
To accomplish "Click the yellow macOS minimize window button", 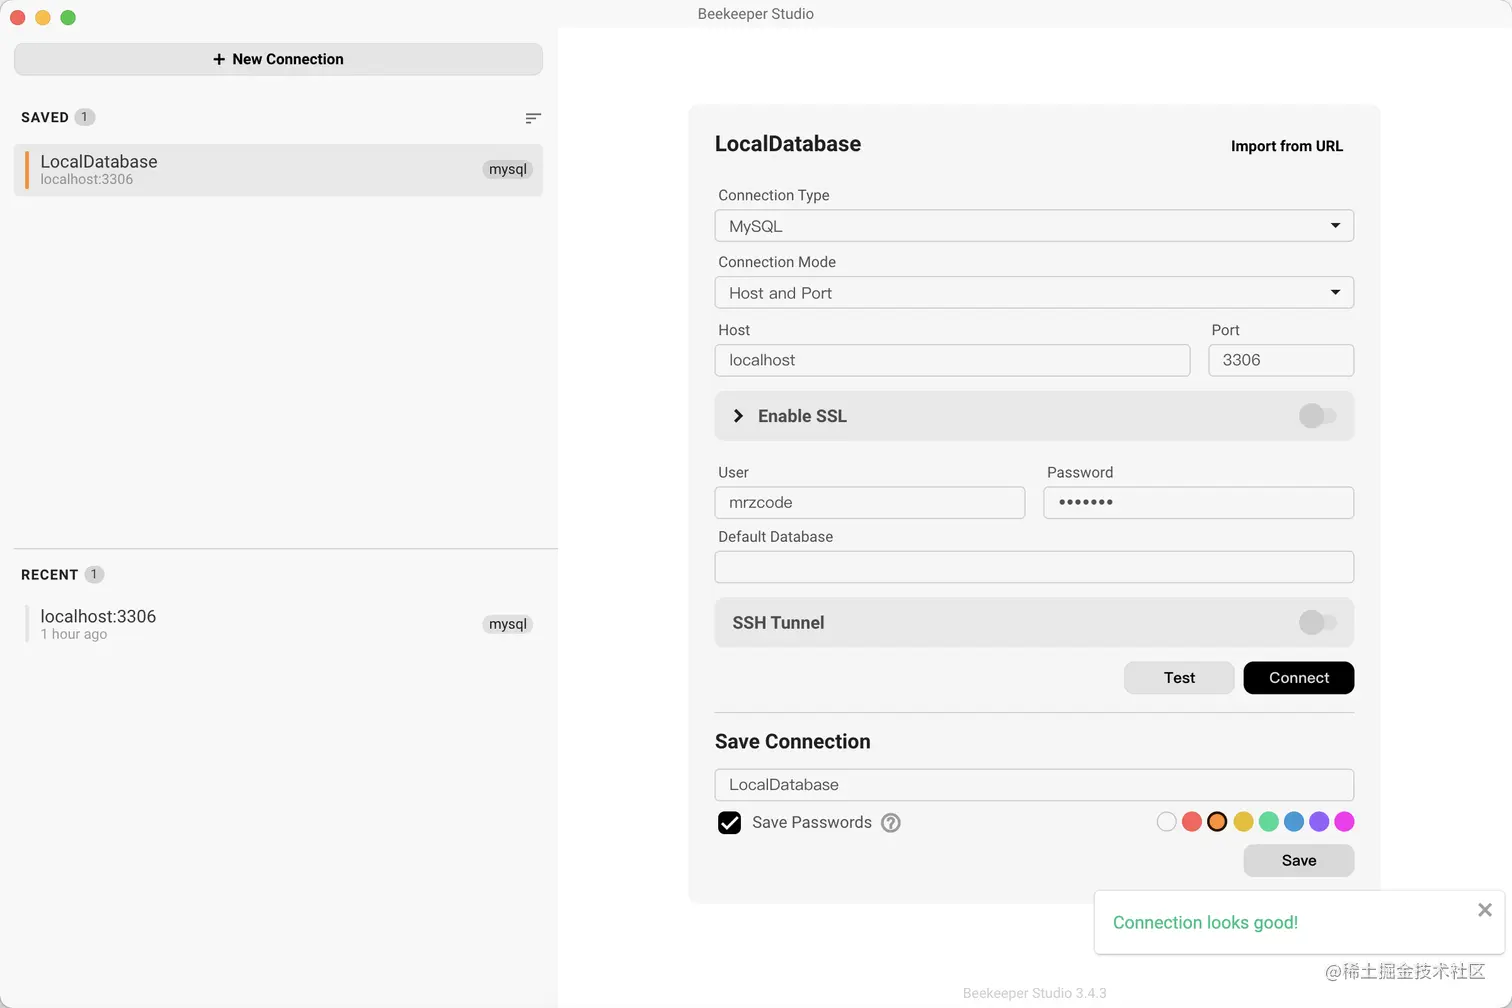I will tap(43, 17).
